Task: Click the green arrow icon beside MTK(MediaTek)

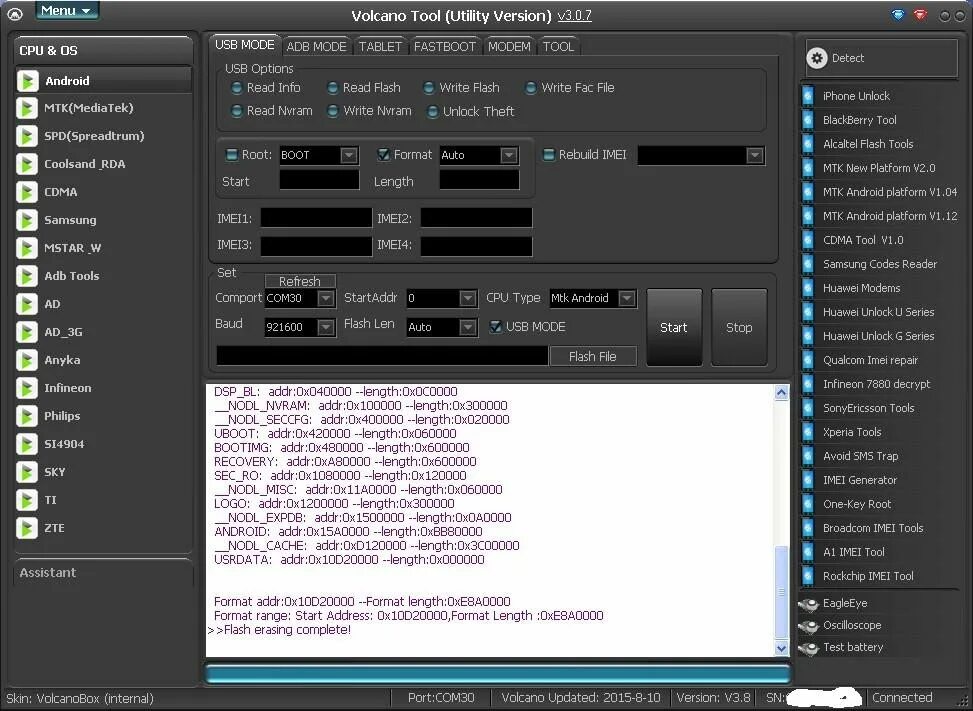Action: [27, 108]
